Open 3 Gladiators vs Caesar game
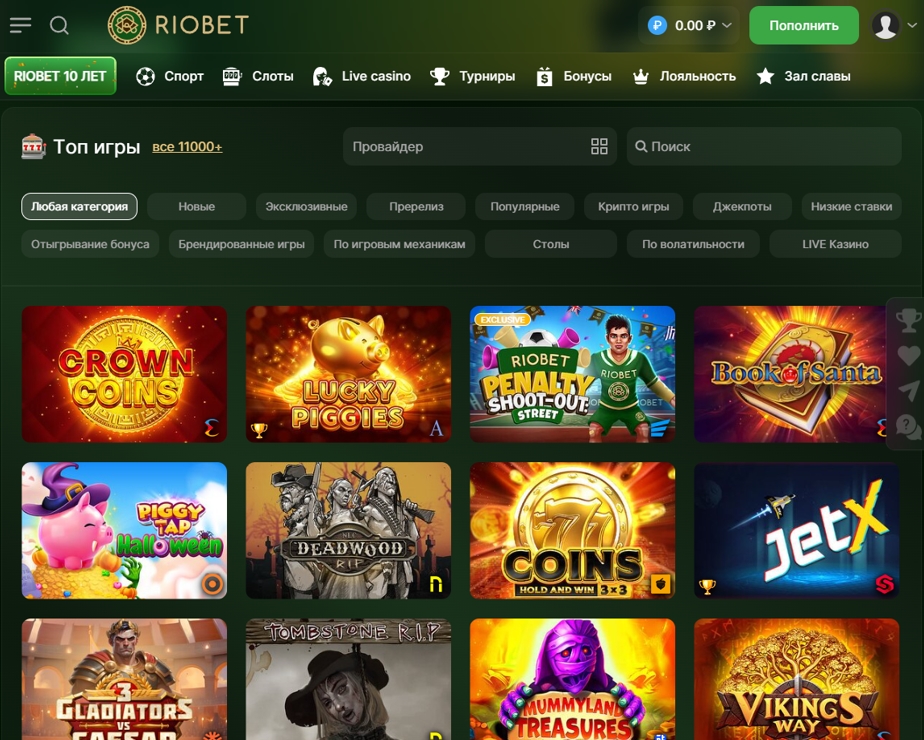Screen dimensions: 924x740 124,679
